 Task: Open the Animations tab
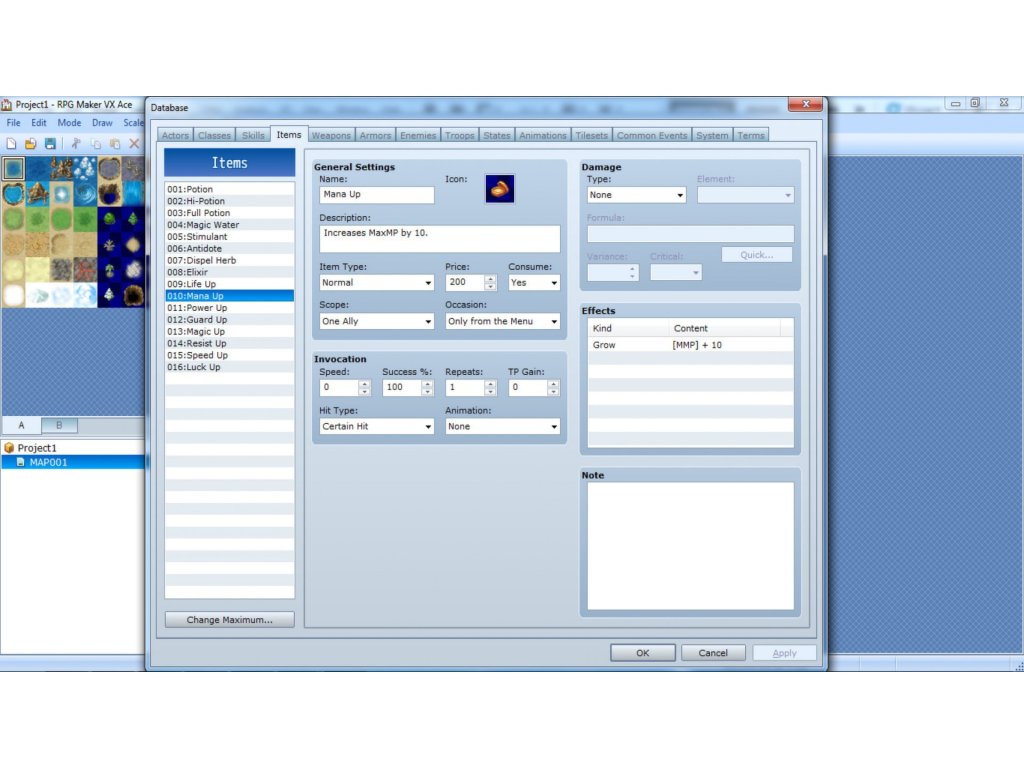pos(543,135)
